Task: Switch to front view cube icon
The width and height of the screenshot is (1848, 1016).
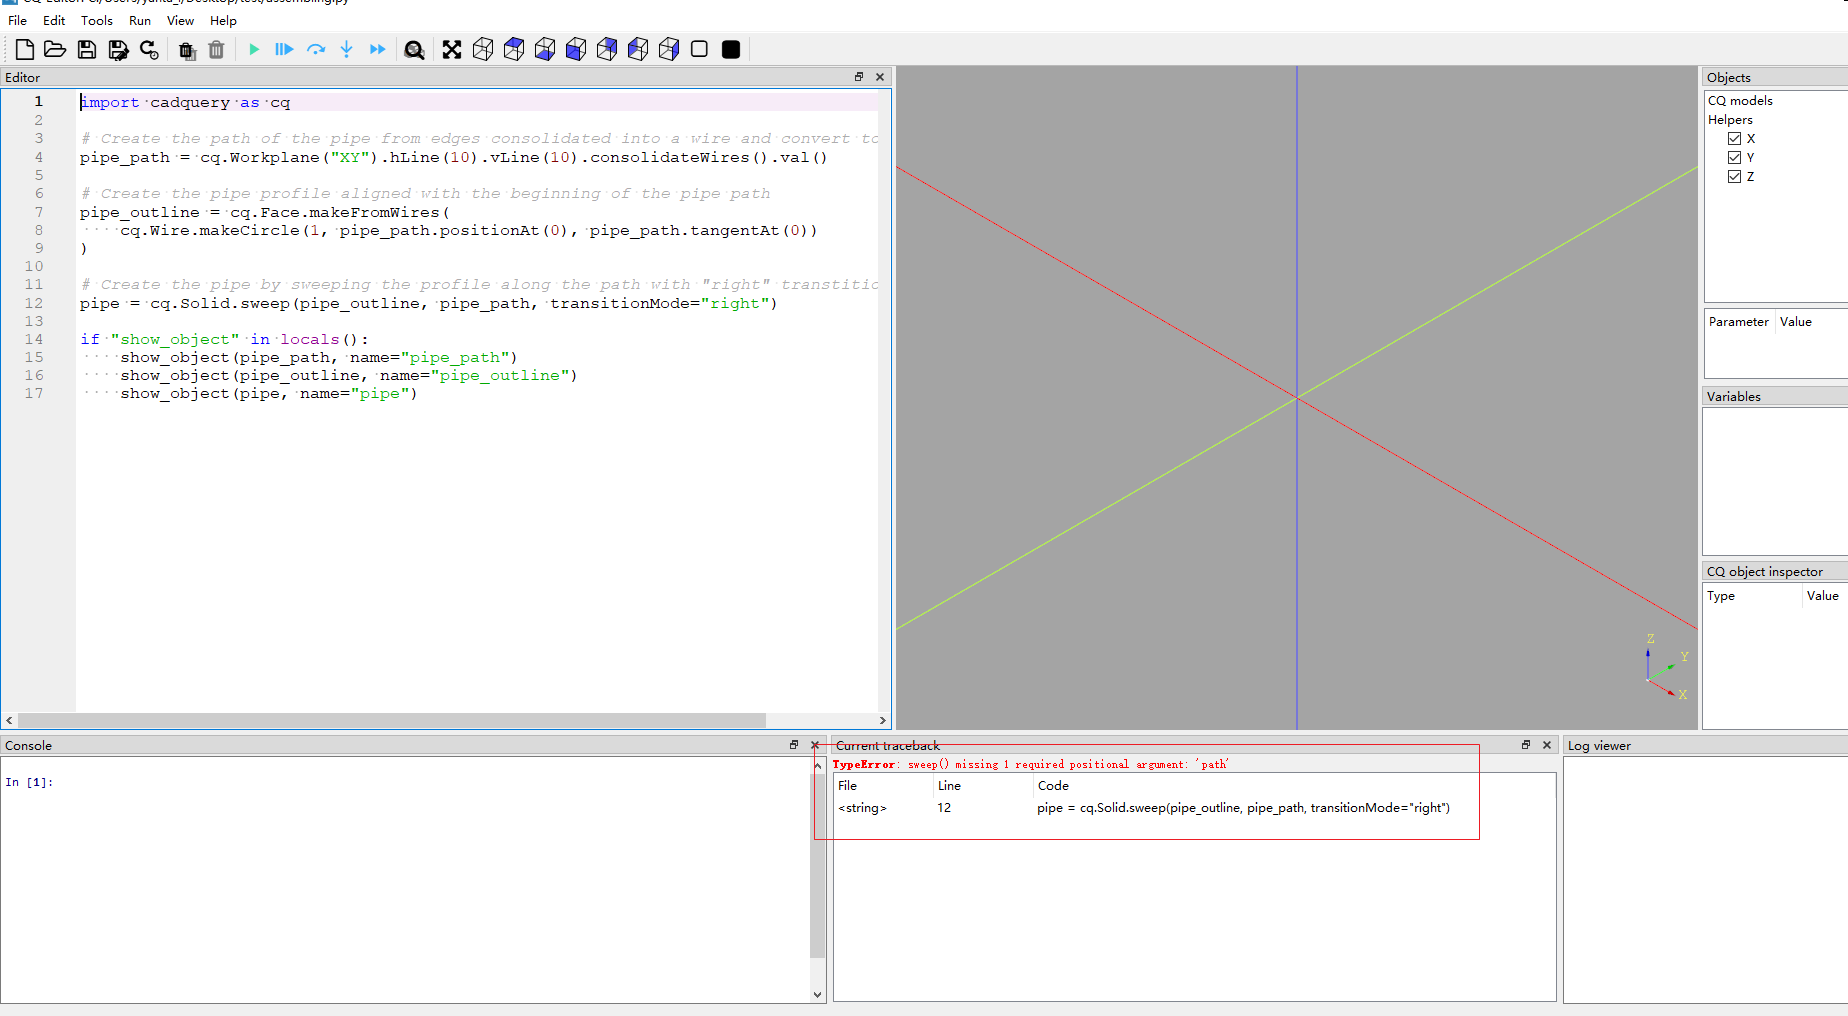Action: point(576,49)
